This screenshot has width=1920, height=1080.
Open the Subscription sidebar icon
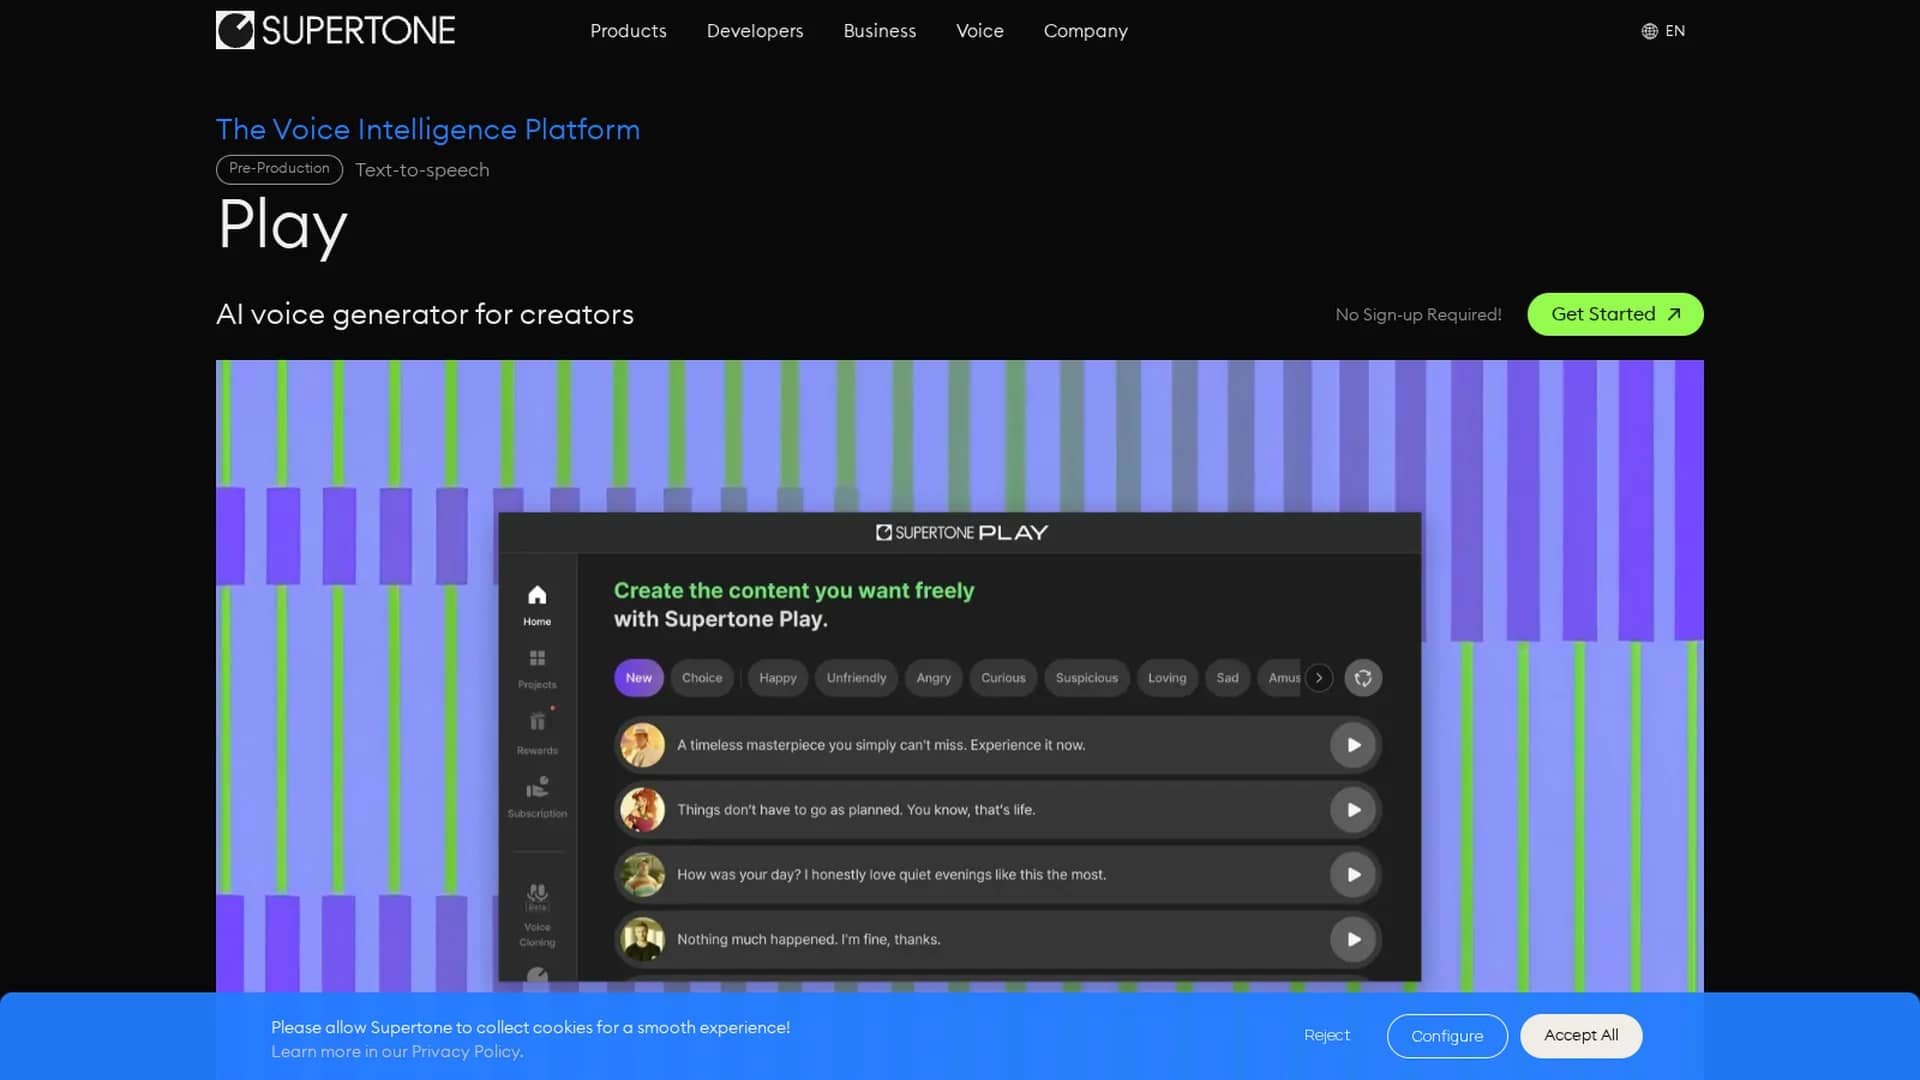click(x=537, y=797)
